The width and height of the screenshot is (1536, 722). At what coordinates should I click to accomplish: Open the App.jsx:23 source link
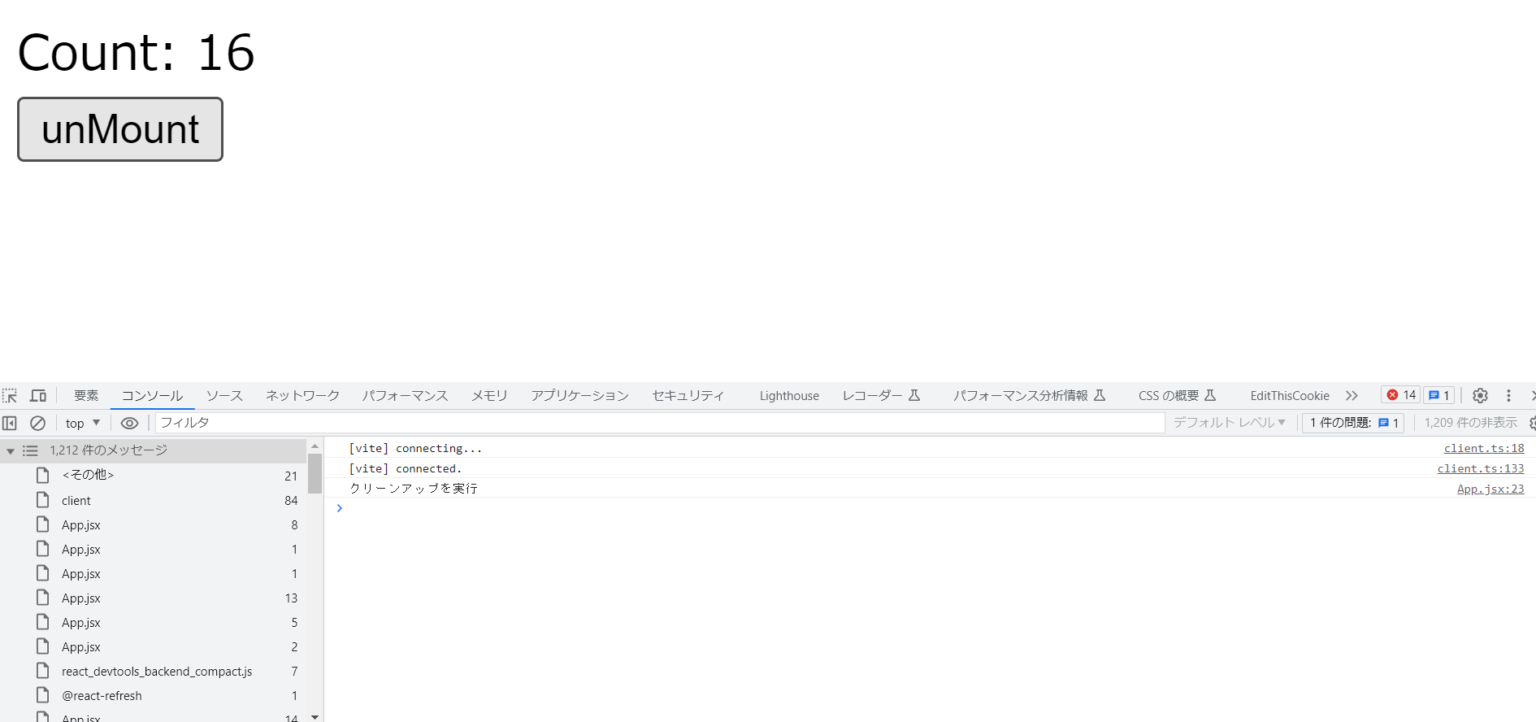(x=1489, y=489)
